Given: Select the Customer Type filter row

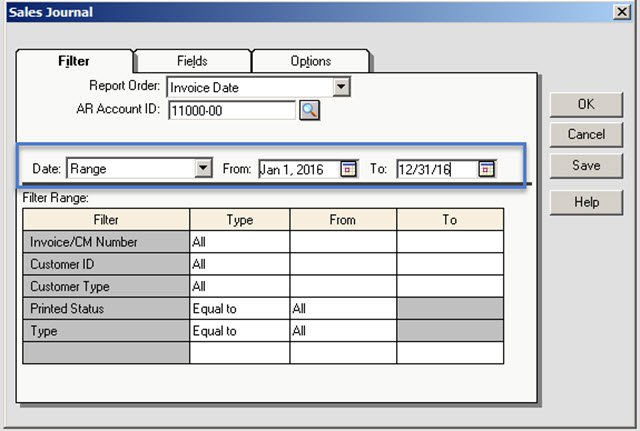Looking at the screenshot, I should [x=105, y=286].
